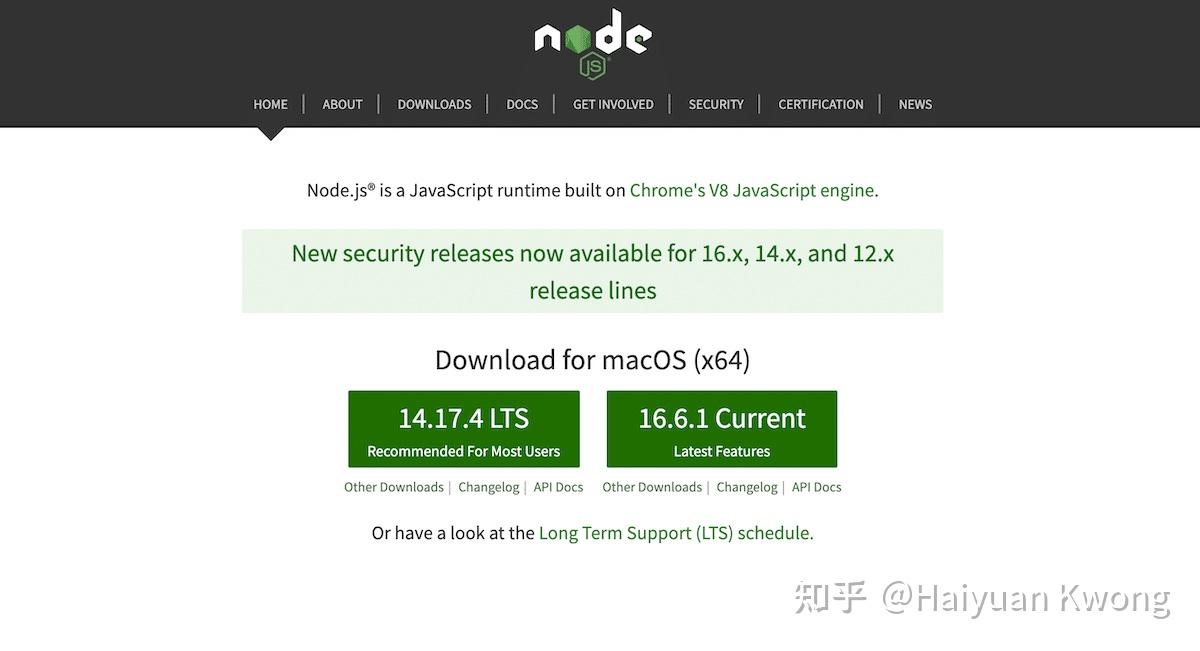Open Other Downloads under LTS
Image resolution: width=1200 pixels, height=651 pixels.
(394, 487)
